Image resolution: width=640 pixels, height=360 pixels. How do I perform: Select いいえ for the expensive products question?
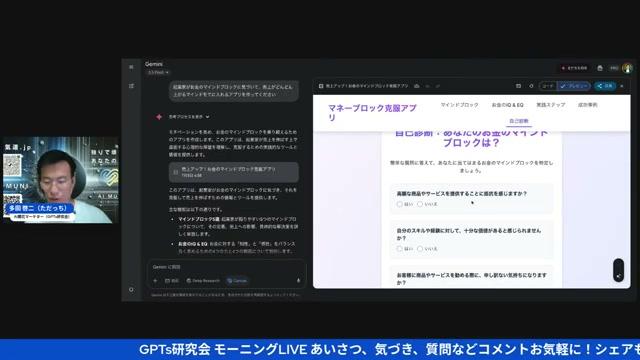[420, 204]
